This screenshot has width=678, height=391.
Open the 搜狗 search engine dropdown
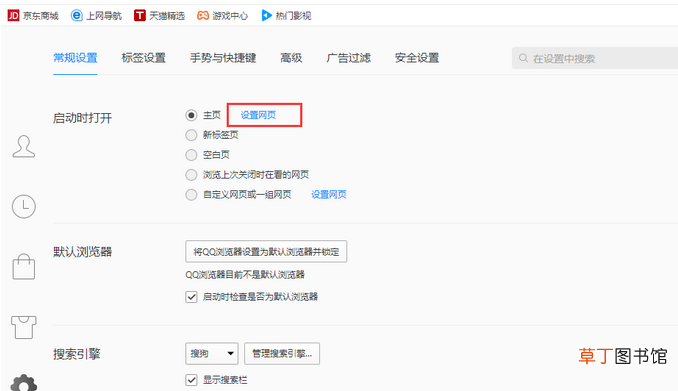point(211,354)
